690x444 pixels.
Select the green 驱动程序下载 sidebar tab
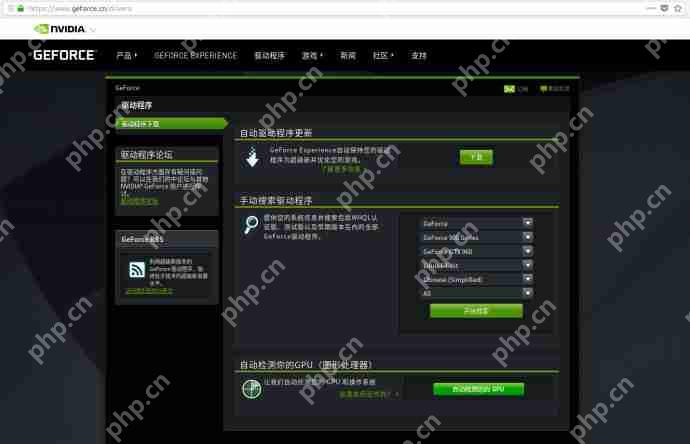coord(171,124)
